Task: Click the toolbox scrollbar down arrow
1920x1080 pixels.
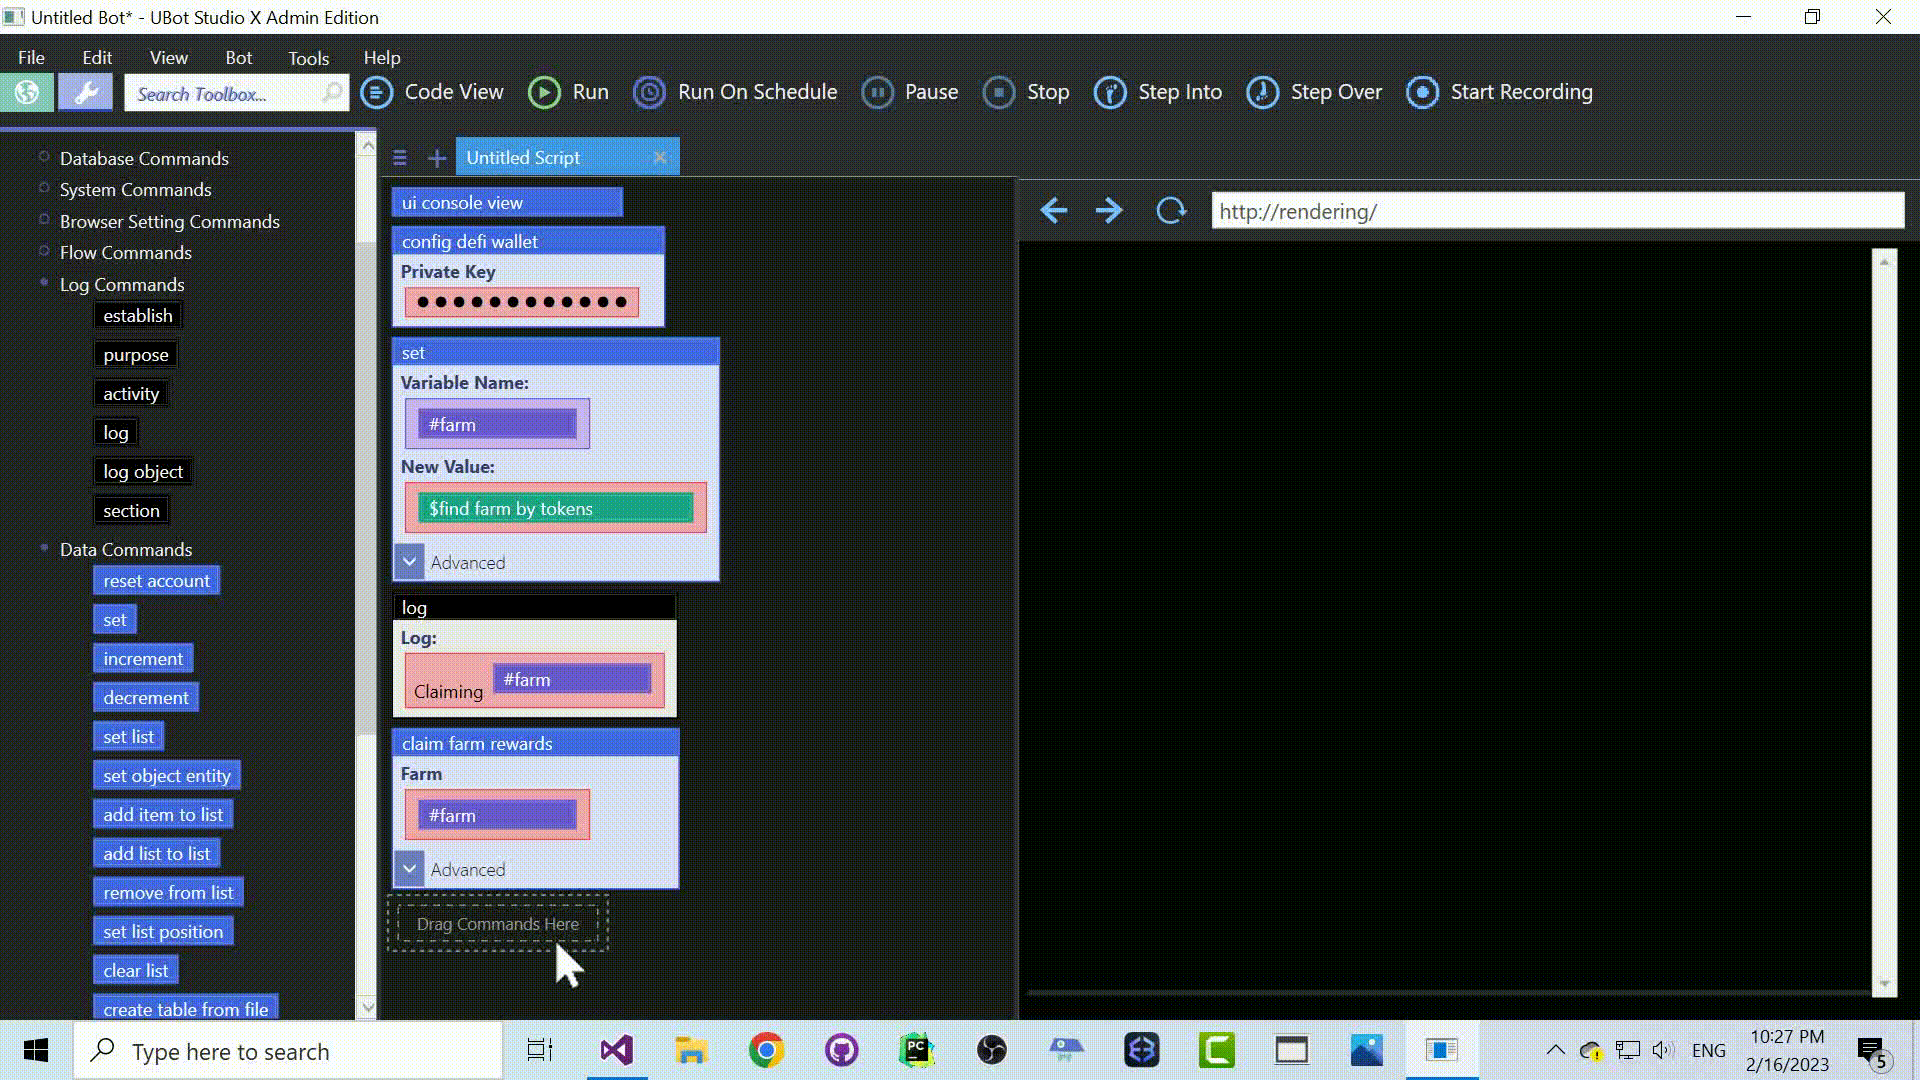Action: tap(367, 1007)
